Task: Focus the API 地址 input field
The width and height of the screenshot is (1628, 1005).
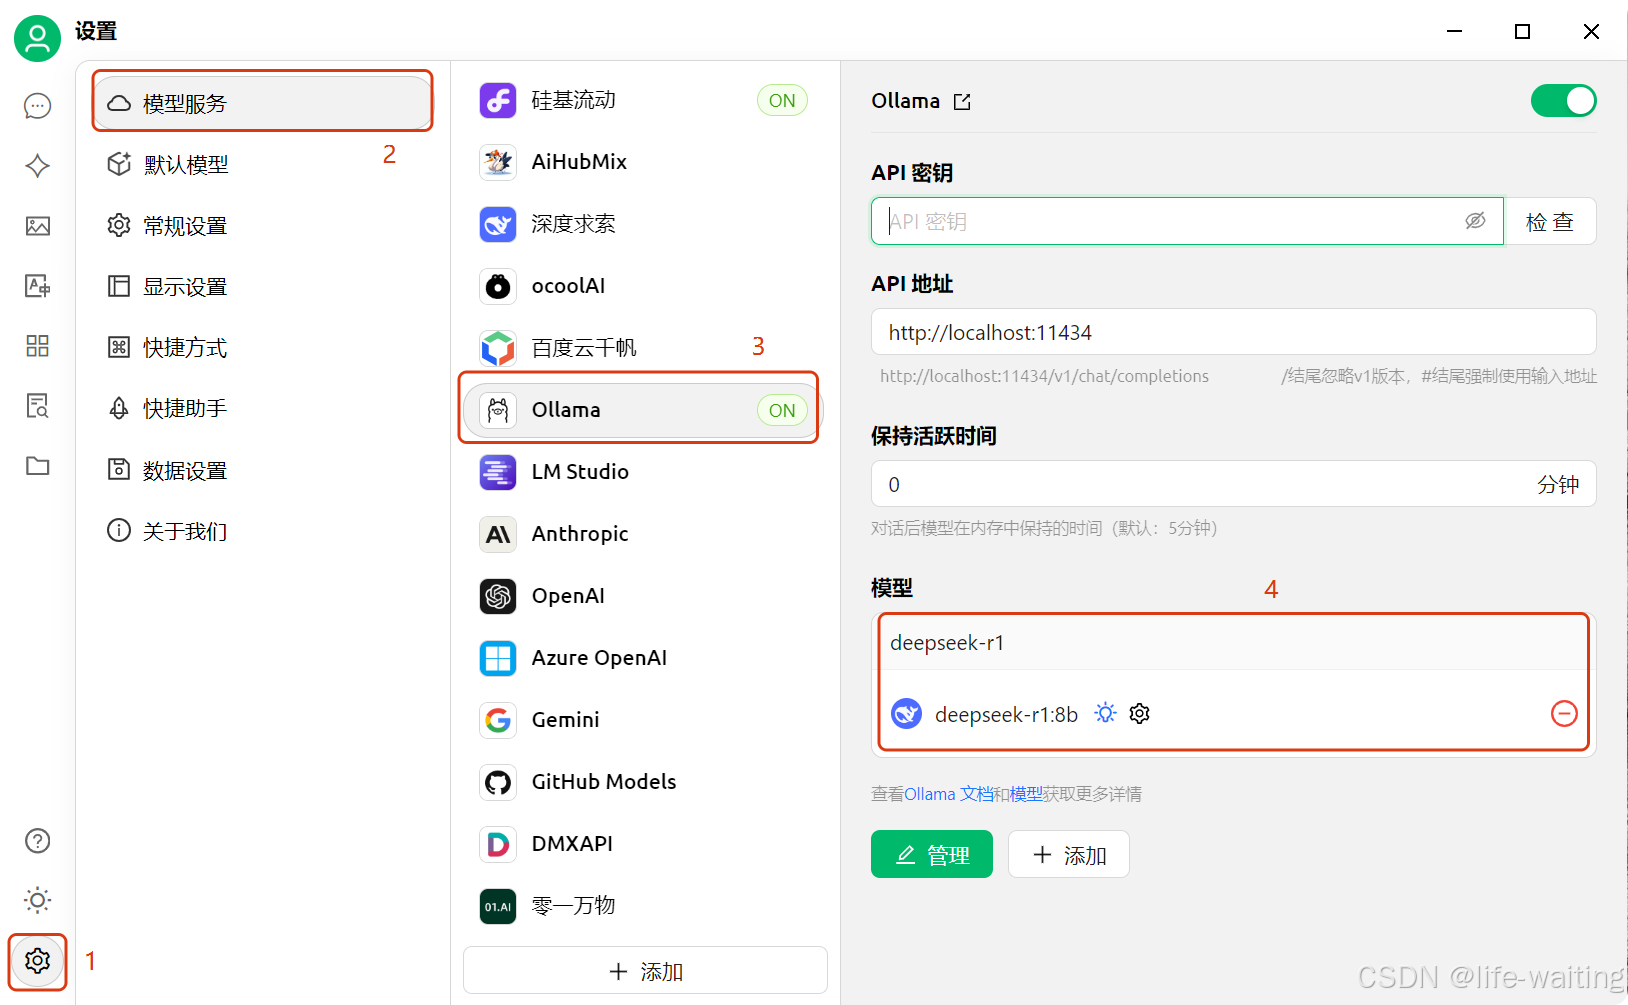Action: point(1234,332)
